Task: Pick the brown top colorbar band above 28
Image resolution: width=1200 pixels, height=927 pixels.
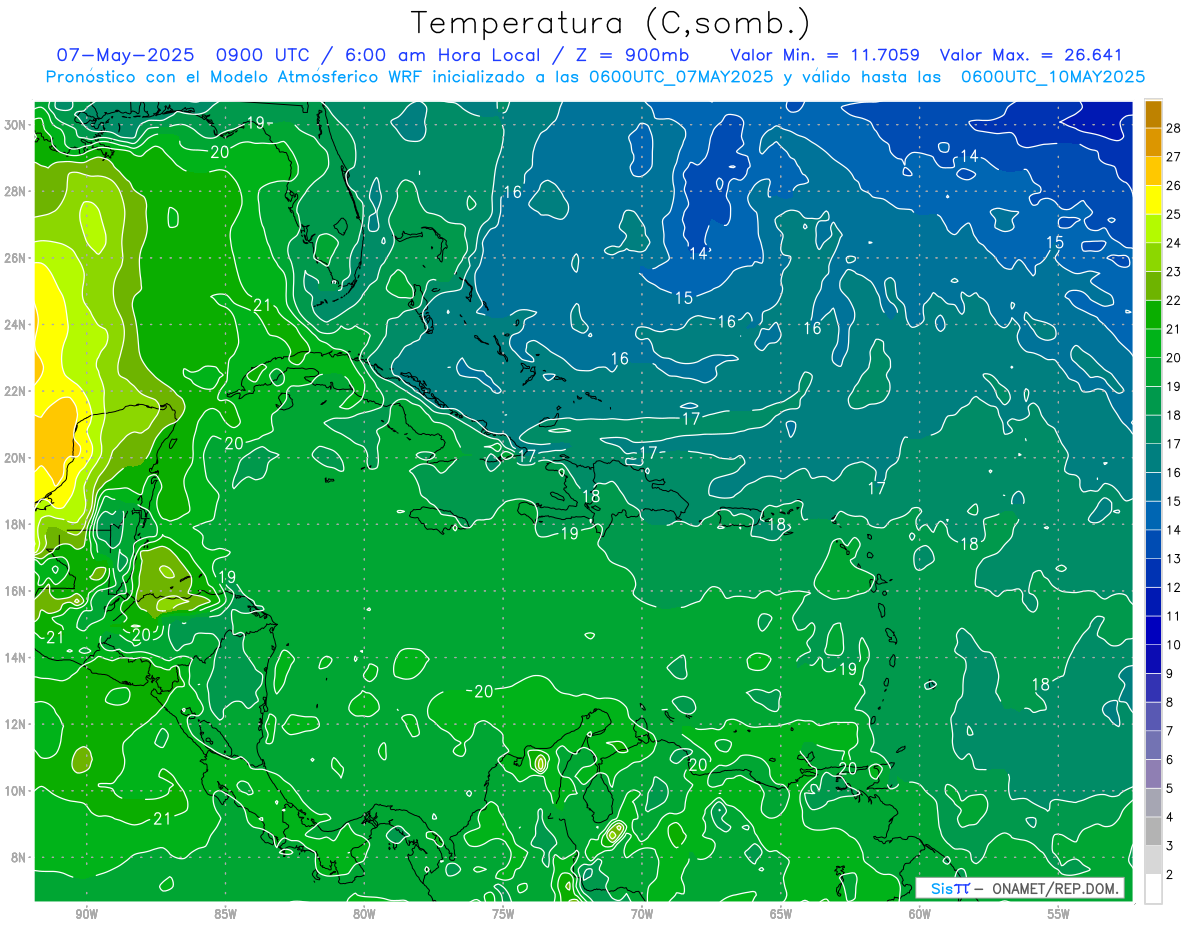Action: (1153, 114)
